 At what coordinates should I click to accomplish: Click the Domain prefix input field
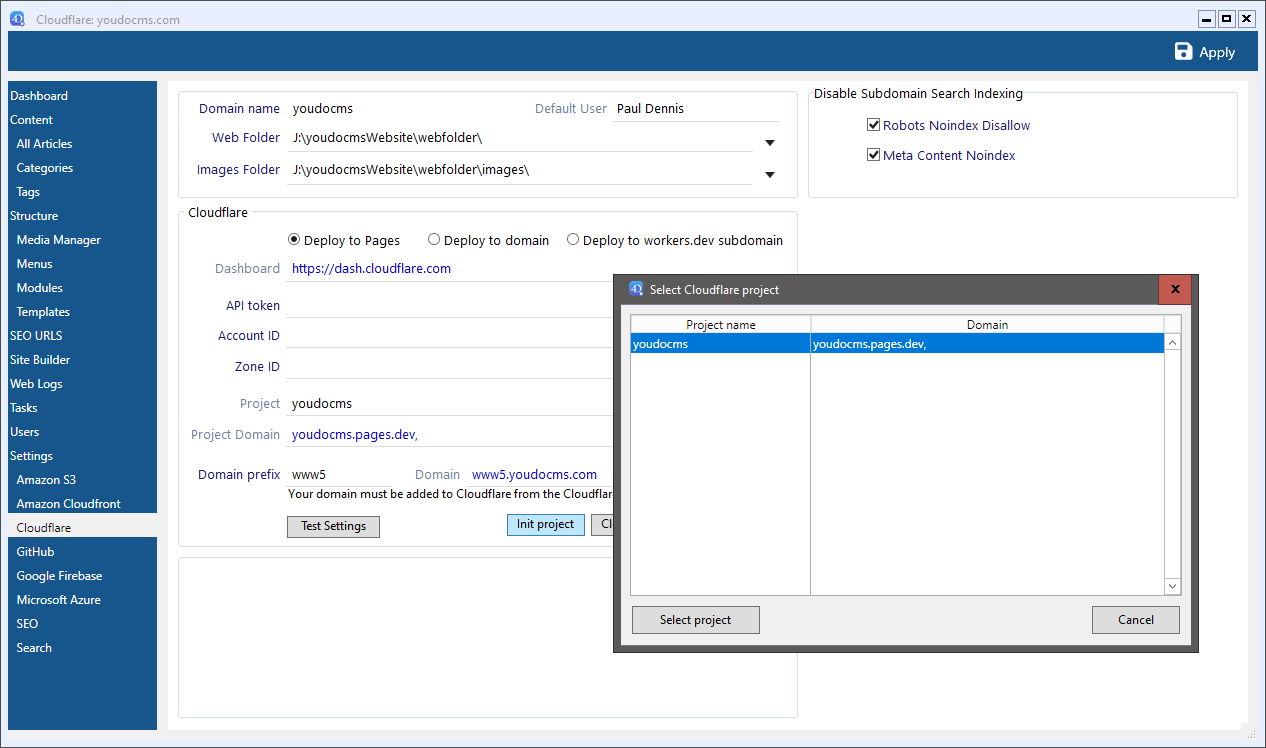pyautogui.click(x=338, y=475)
